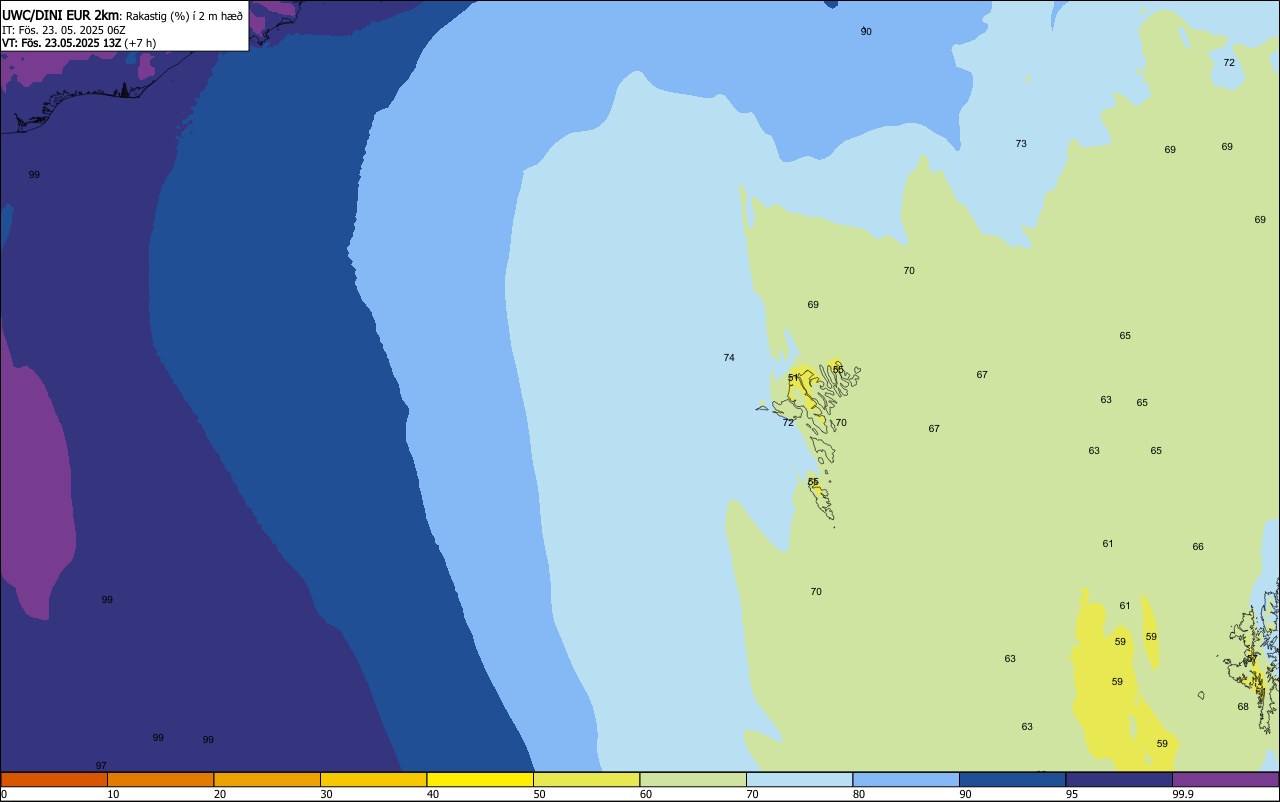
Task: Click the legend tick label 30
Action: pos(326,794)
